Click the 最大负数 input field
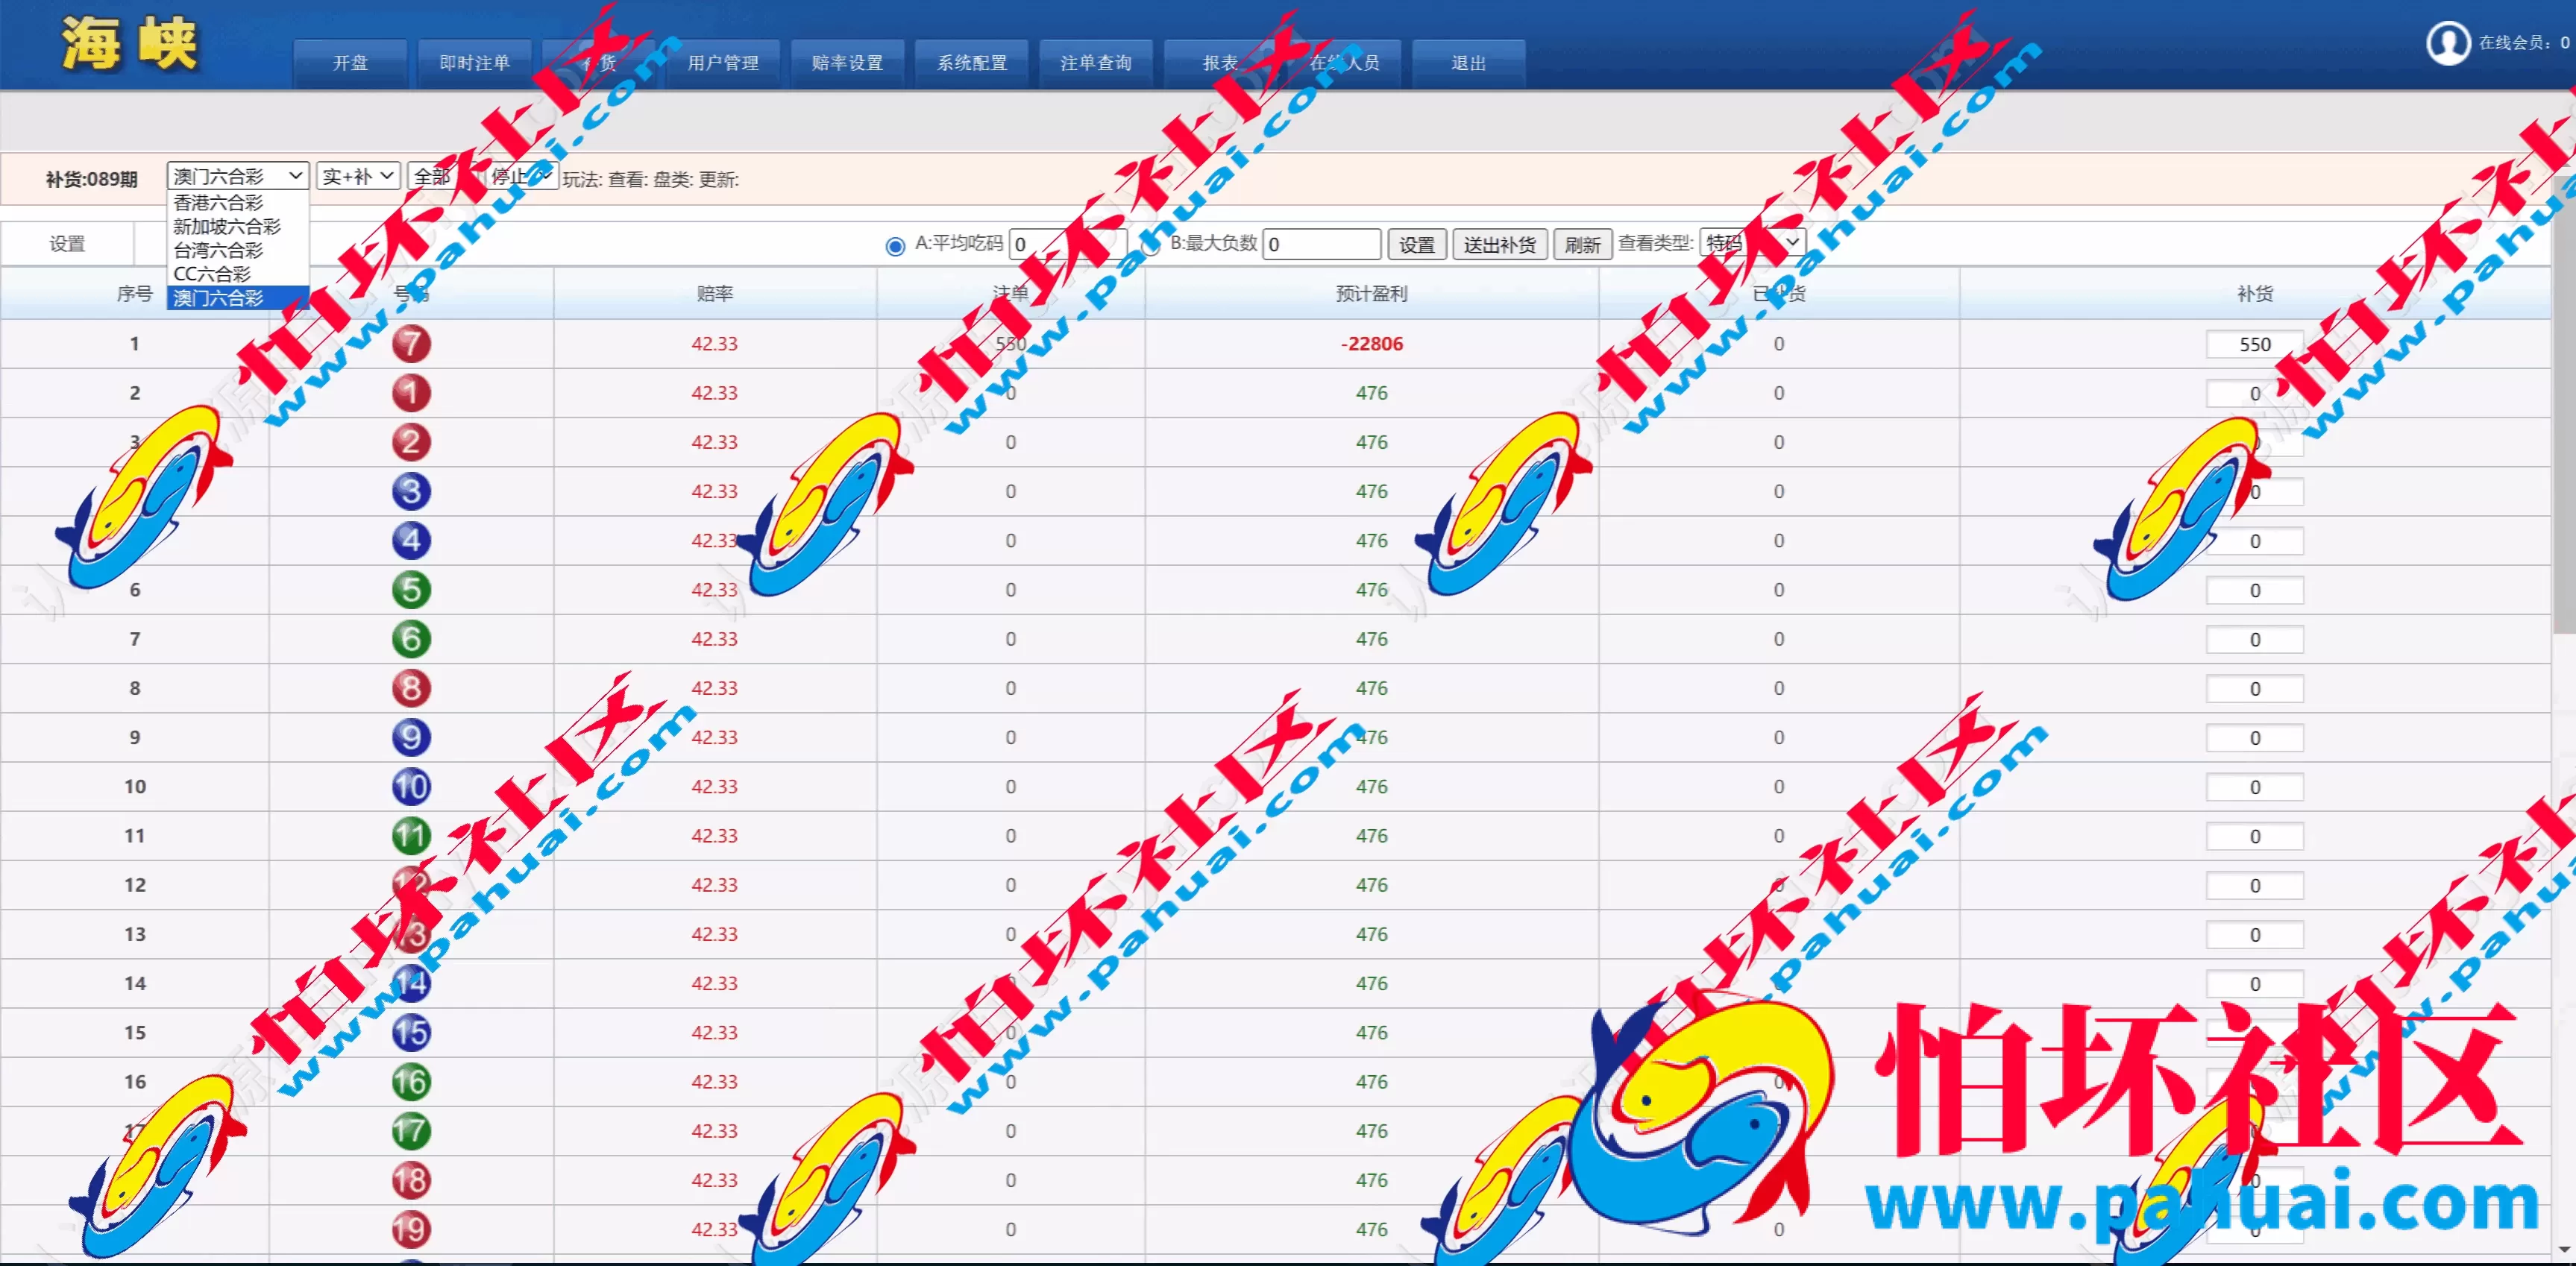 tap(1322, 245)
